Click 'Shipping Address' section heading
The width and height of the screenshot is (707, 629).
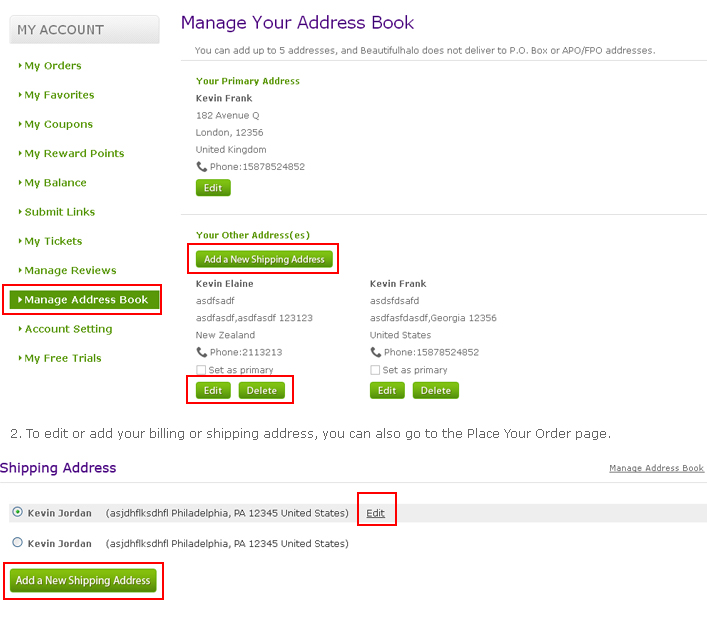pos(58,468)
